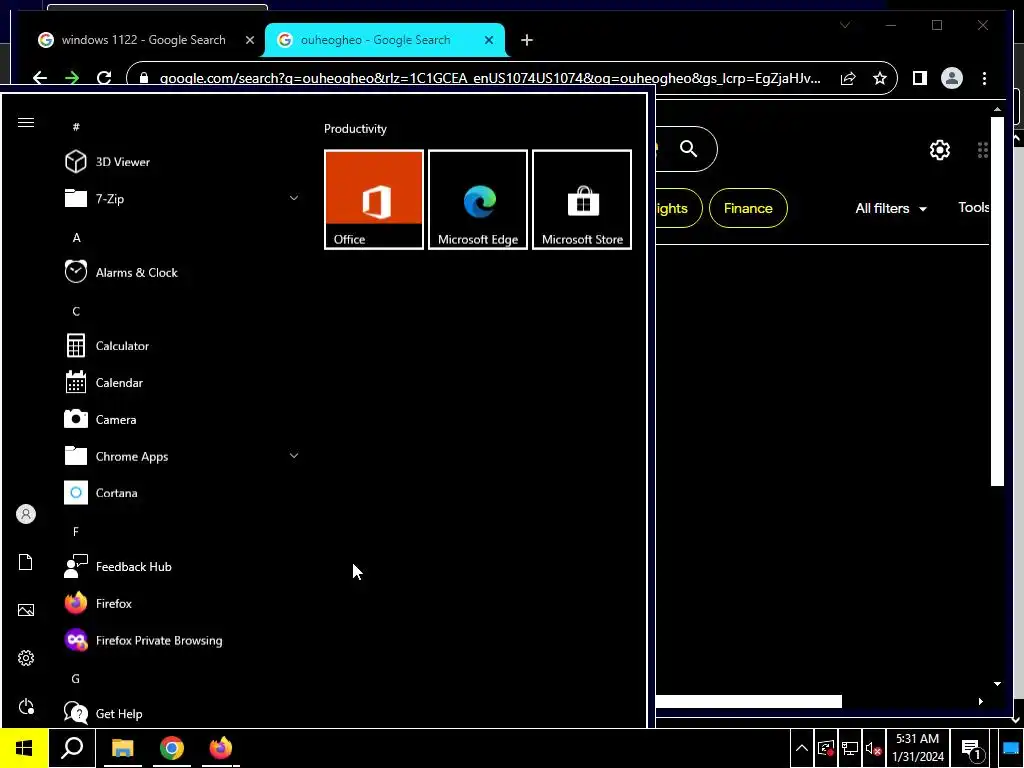
Task: Click the Chrome address bar URL
Action: coord(490,78)
